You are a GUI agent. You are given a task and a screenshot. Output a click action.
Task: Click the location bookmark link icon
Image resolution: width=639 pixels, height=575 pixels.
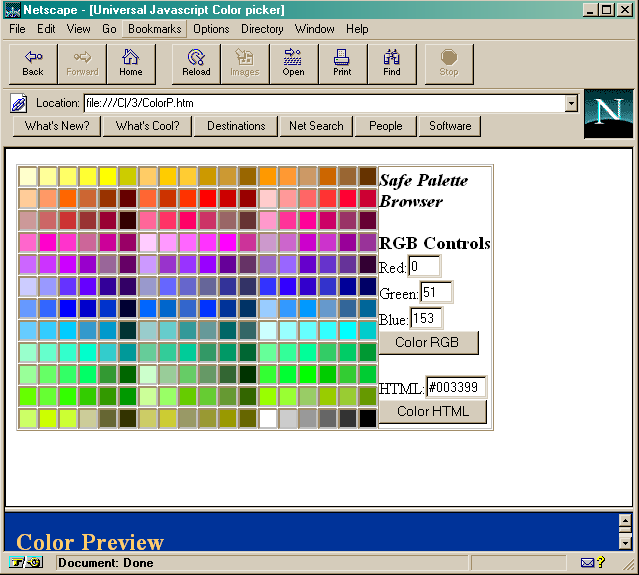pyautogui.click(x=18, y=104)
